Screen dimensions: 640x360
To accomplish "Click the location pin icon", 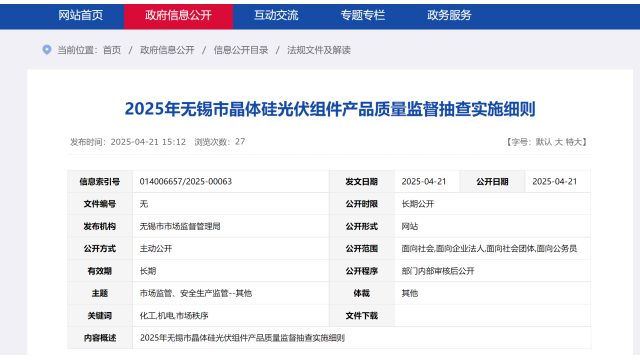I will pos(47,50).
